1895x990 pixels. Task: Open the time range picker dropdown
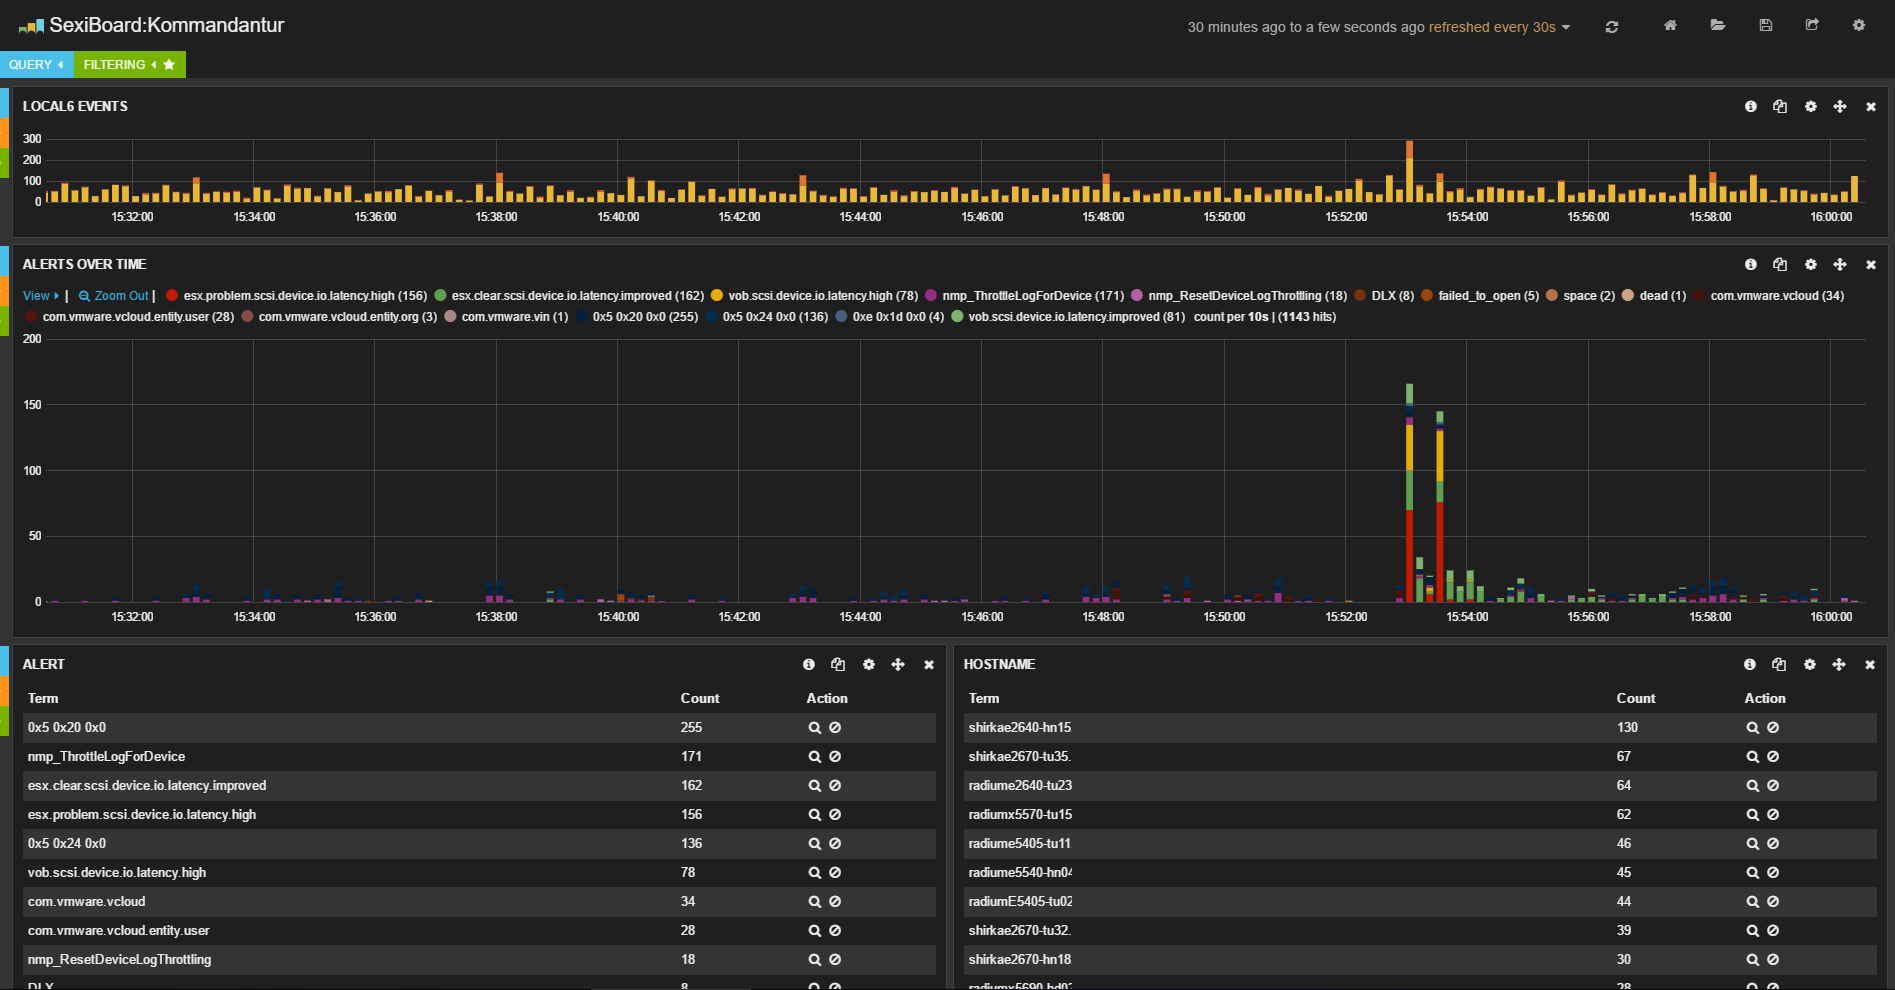[x=1378, y=27]
